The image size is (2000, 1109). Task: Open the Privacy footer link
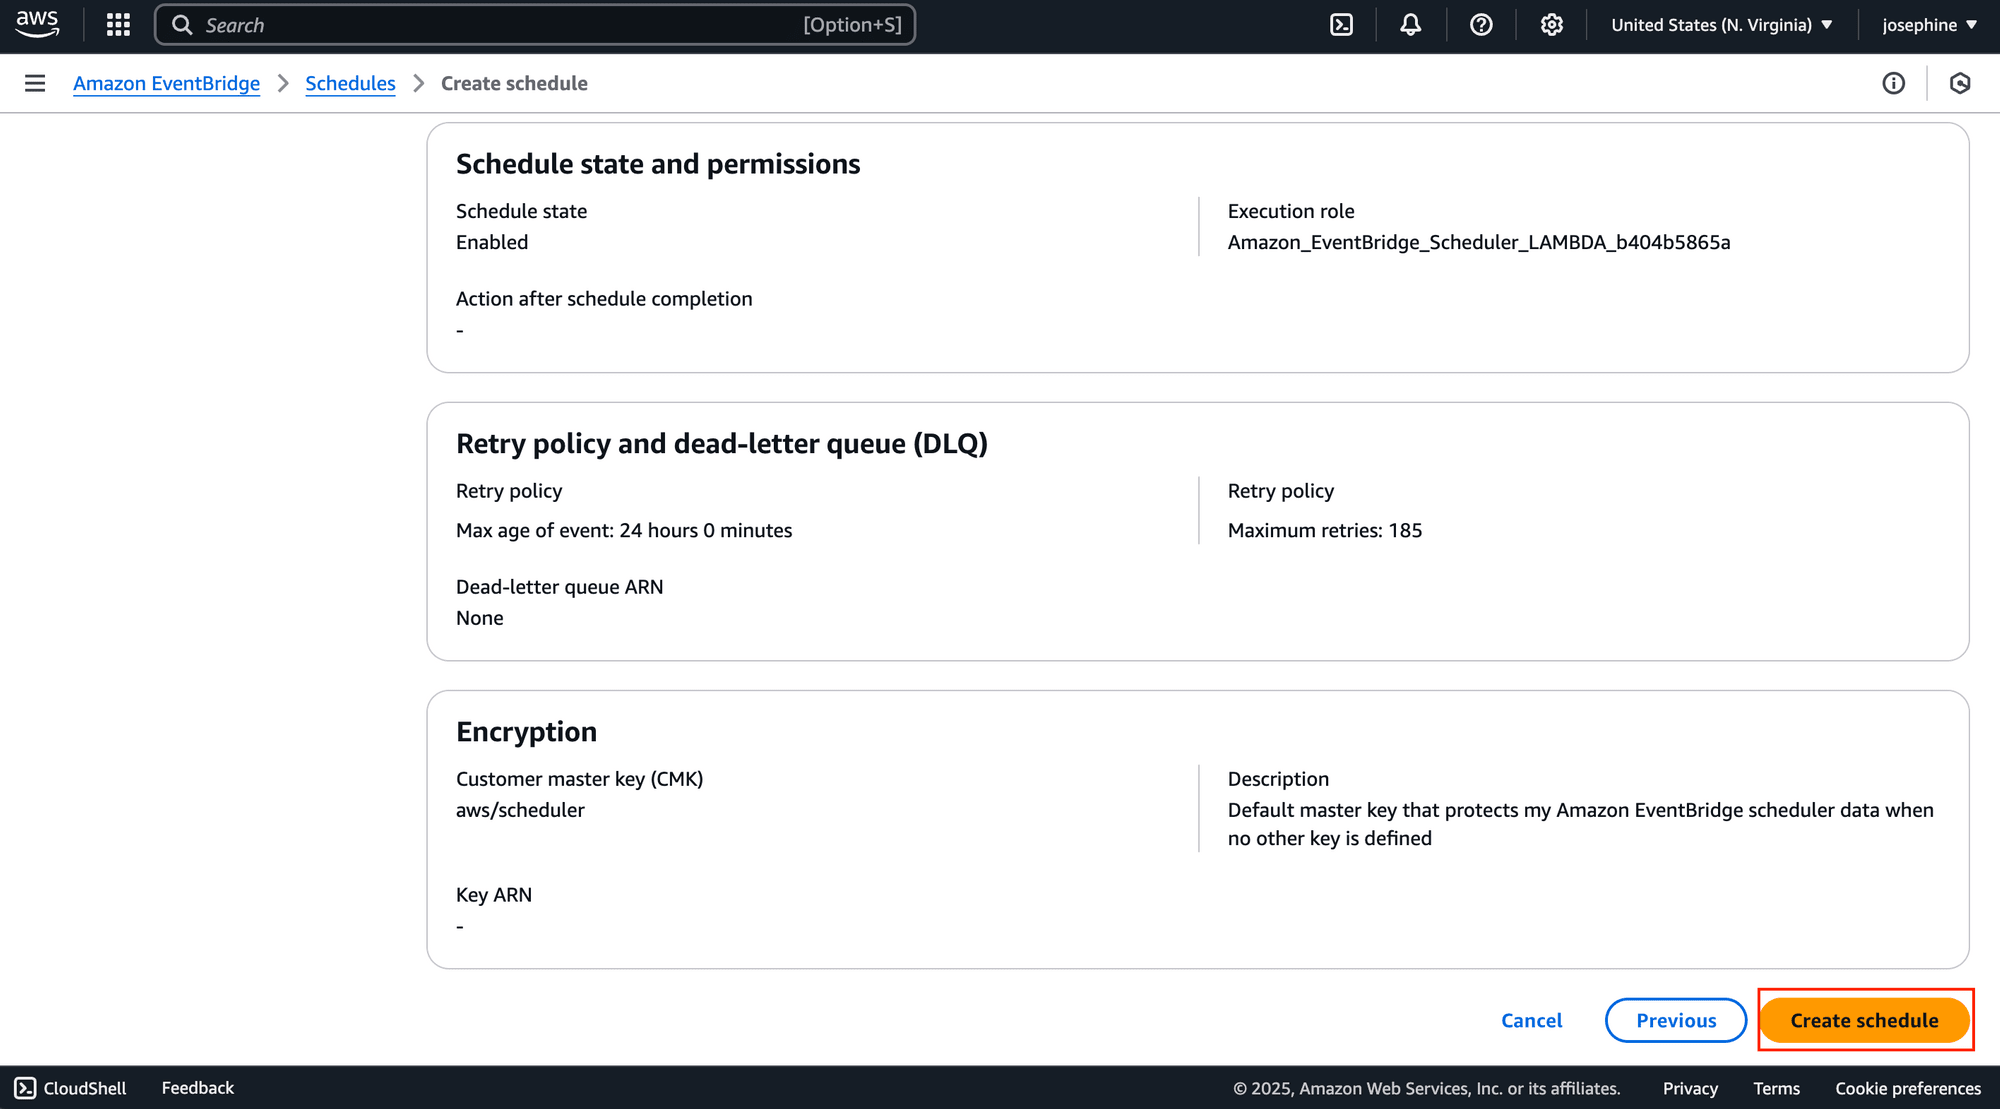point(1690,1088)
